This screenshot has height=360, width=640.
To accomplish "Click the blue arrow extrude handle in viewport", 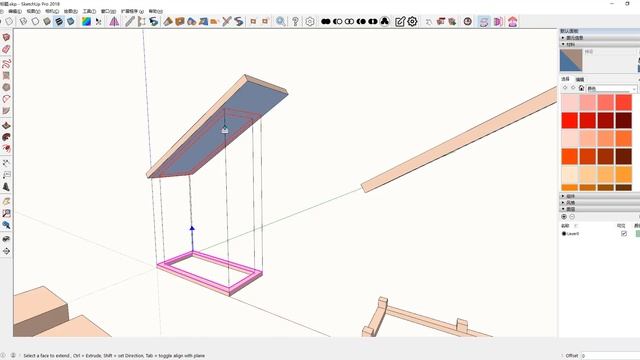I will tap(192, 229).
